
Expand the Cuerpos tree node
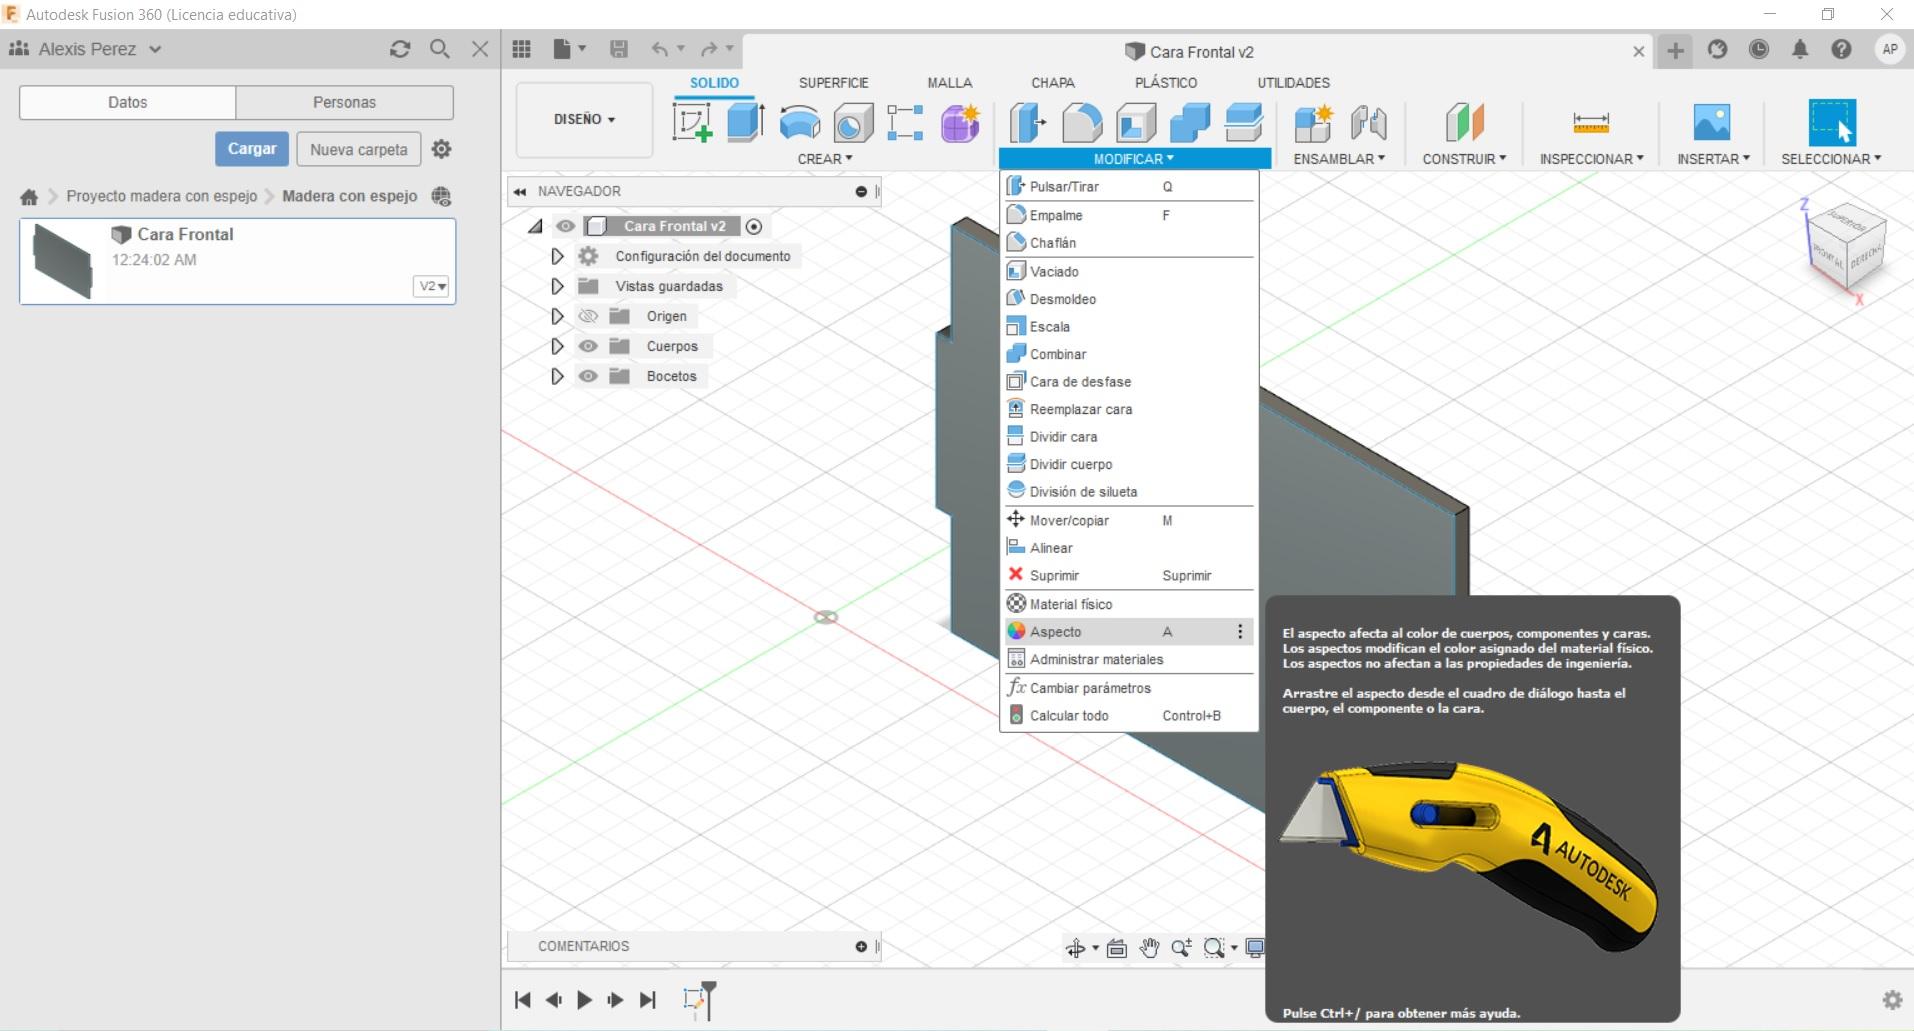point(558,347)
